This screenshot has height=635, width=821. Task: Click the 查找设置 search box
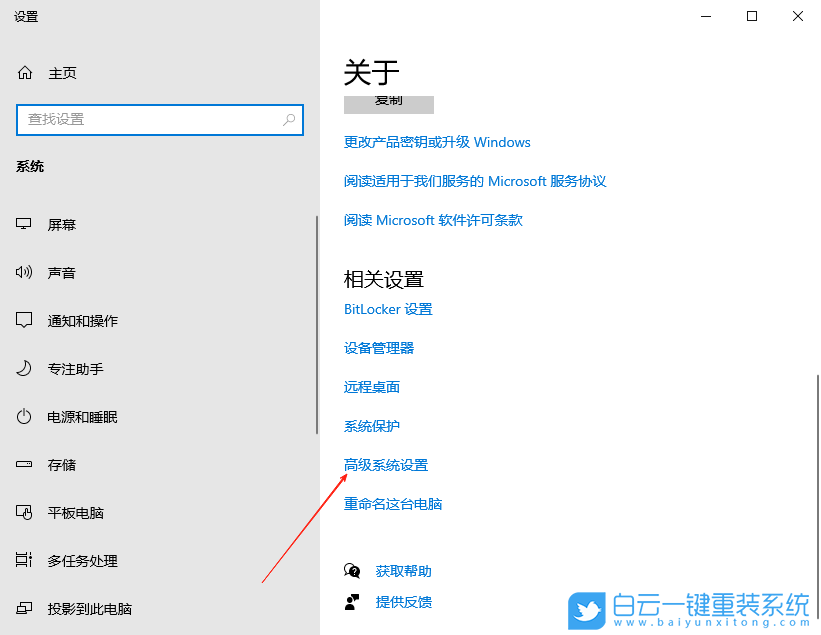click(160, 119)
